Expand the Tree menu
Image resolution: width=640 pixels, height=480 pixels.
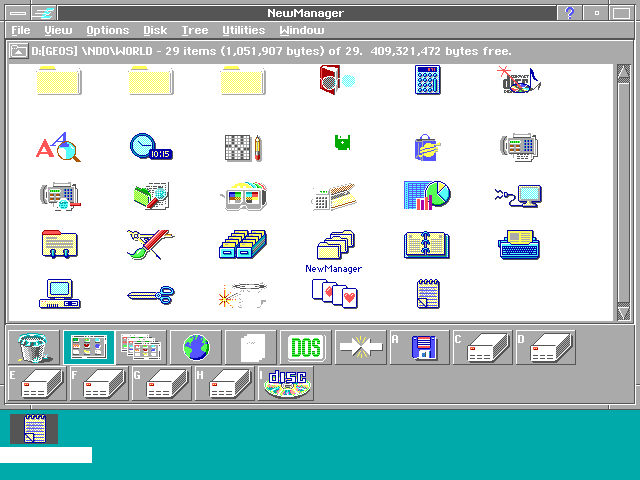tap(194, 31)
